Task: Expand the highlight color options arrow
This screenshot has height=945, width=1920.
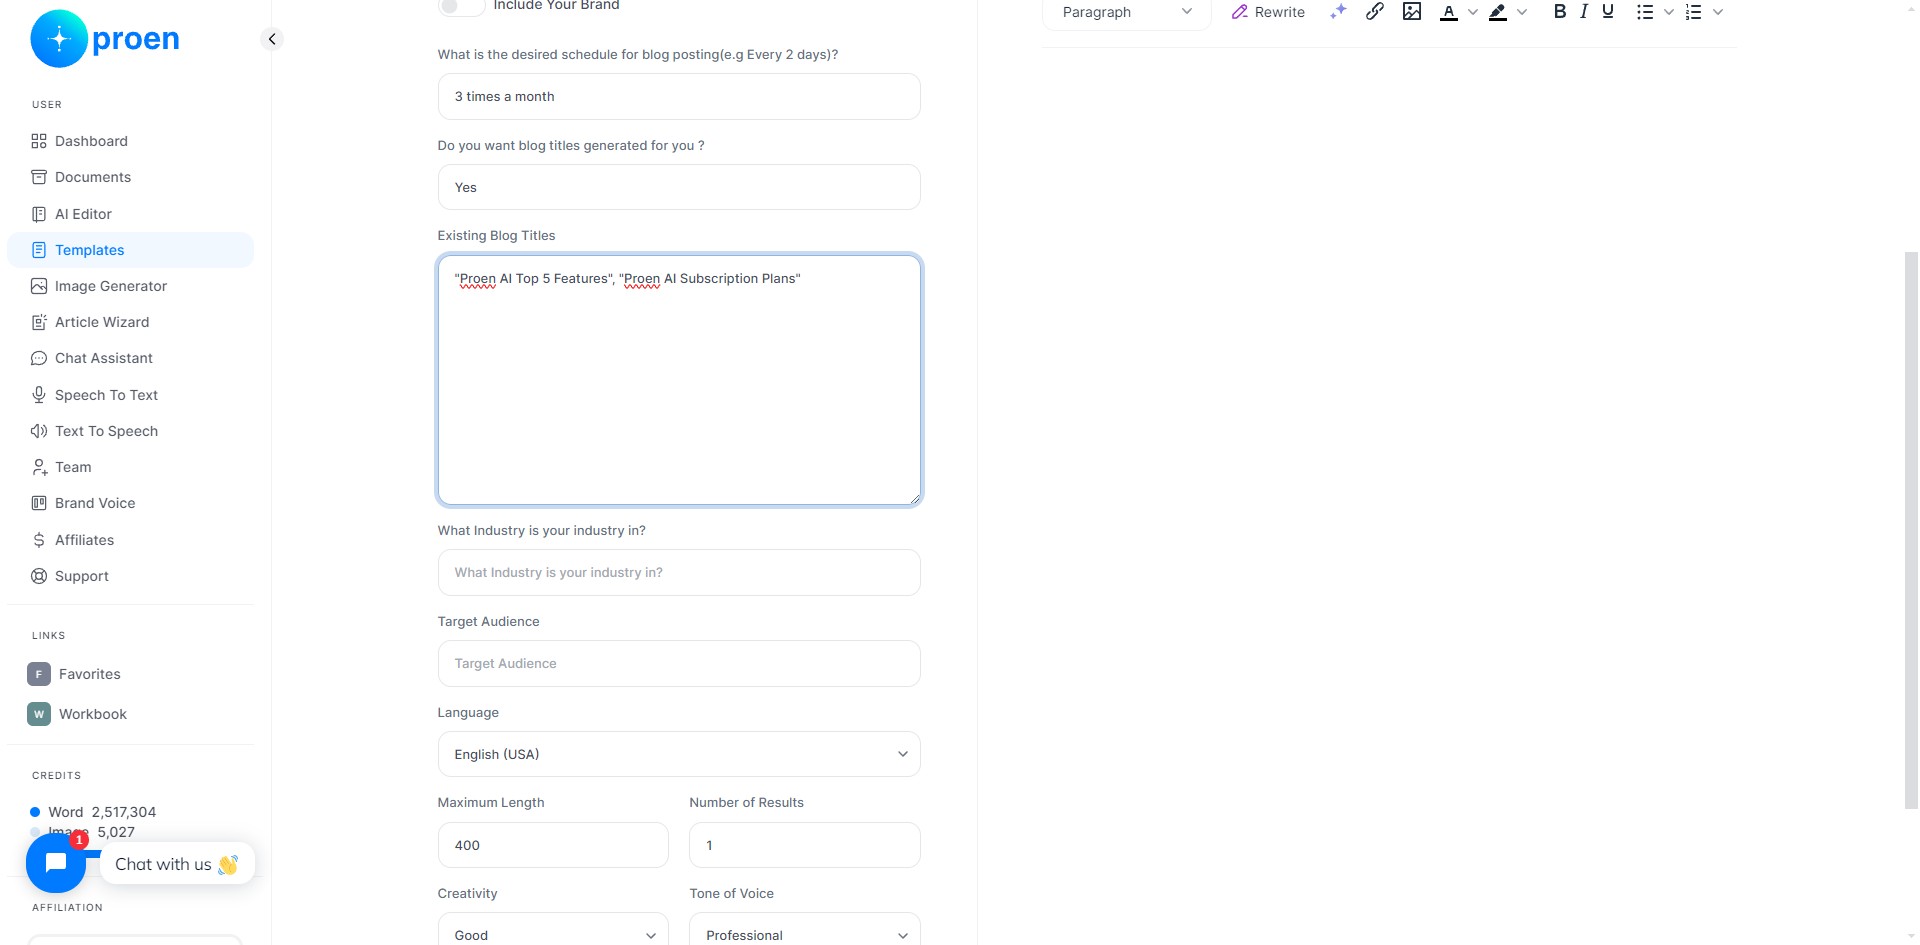Action: tap(1522, 12)
